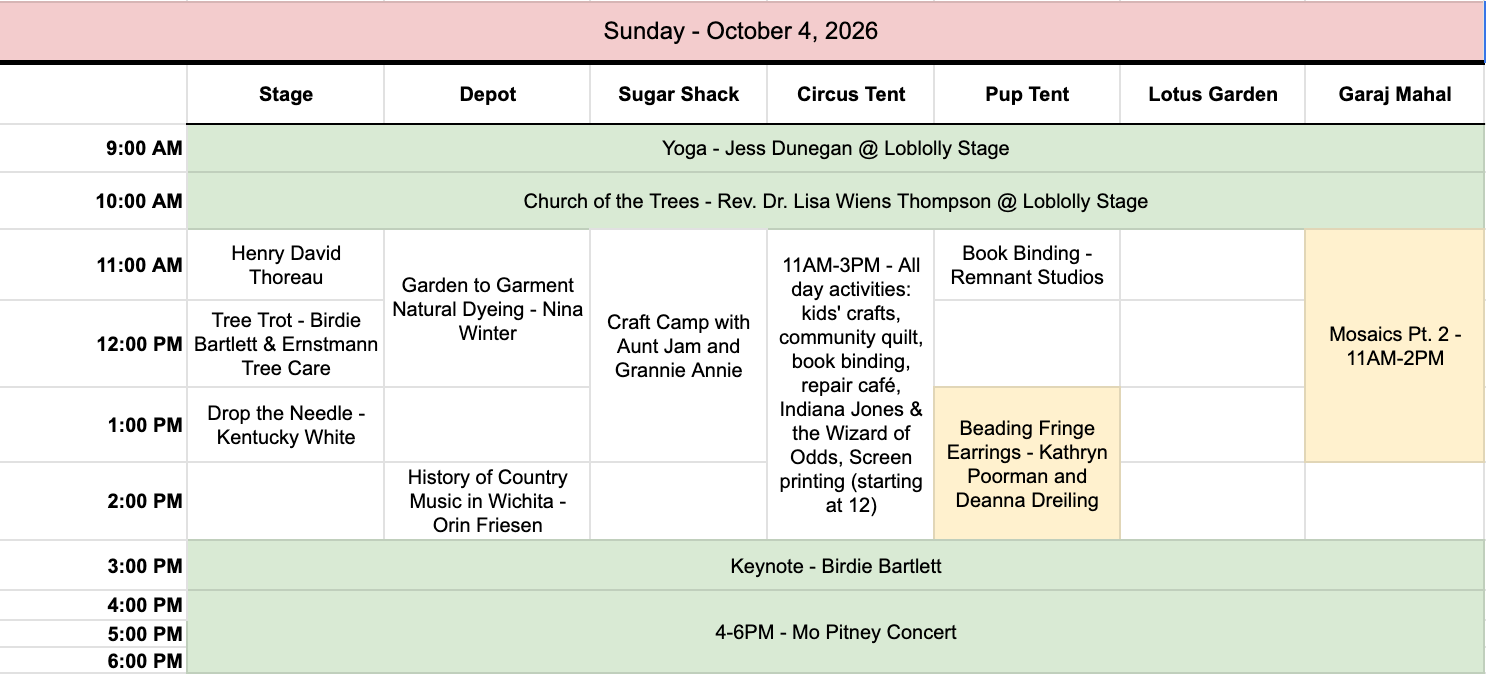Select the Mosaics Pt. 2 cell
The height and width of the screenshot is (674, 1486).
pyautogui.click(x=1395, y=346)
